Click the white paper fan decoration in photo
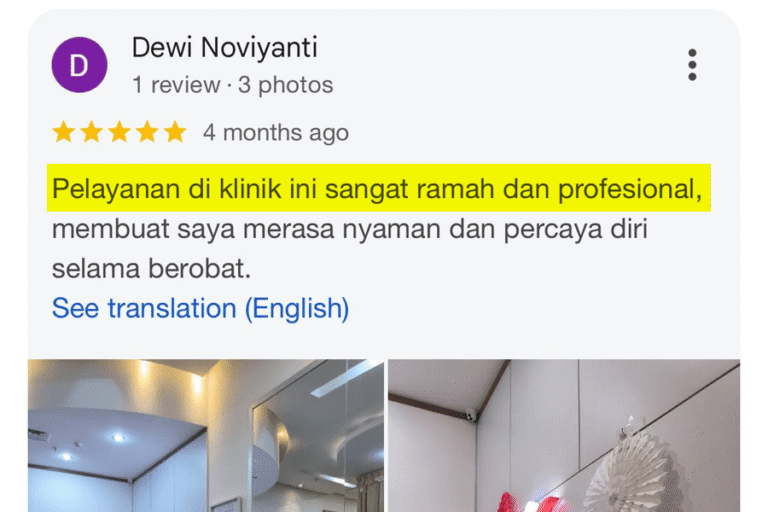 tap(632, 468)
